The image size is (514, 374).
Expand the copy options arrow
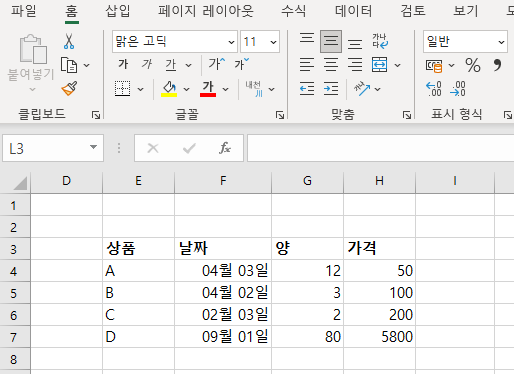86,65
